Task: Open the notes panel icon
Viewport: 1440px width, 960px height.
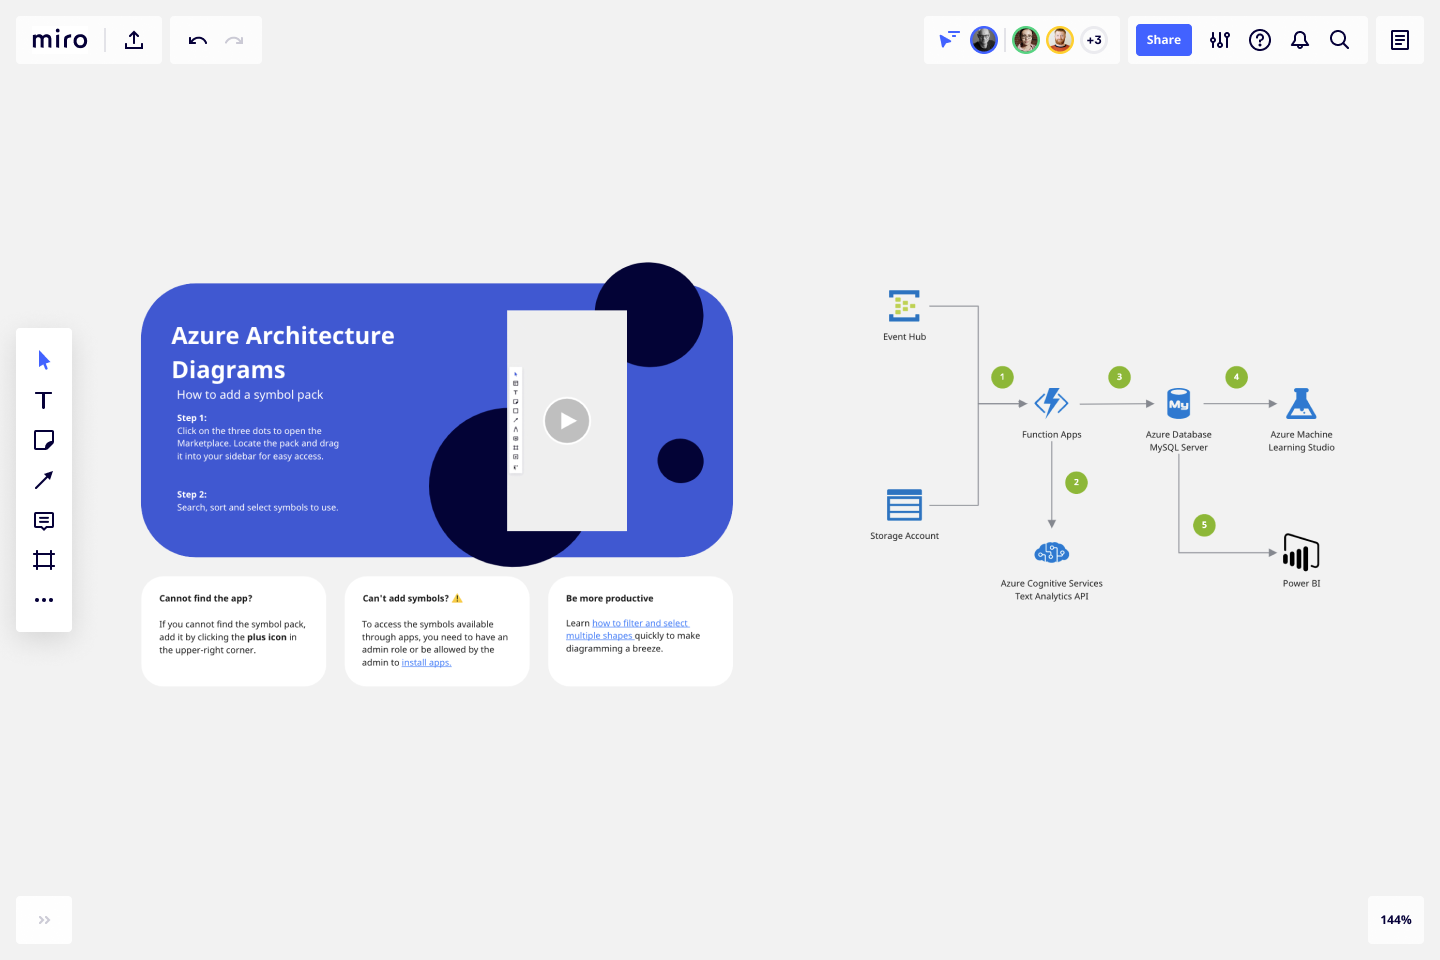Action: (1400, 40)
